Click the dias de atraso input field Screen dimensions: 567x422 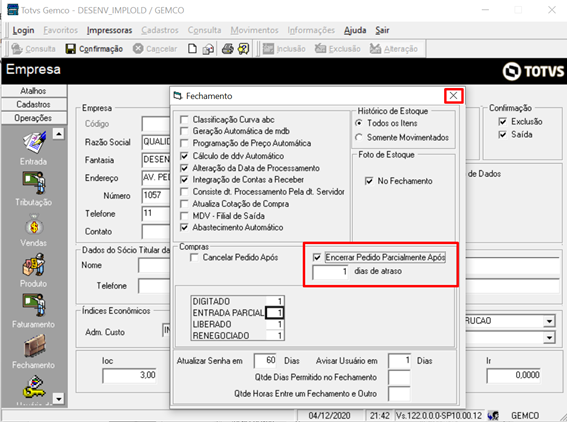pos(331,272)
